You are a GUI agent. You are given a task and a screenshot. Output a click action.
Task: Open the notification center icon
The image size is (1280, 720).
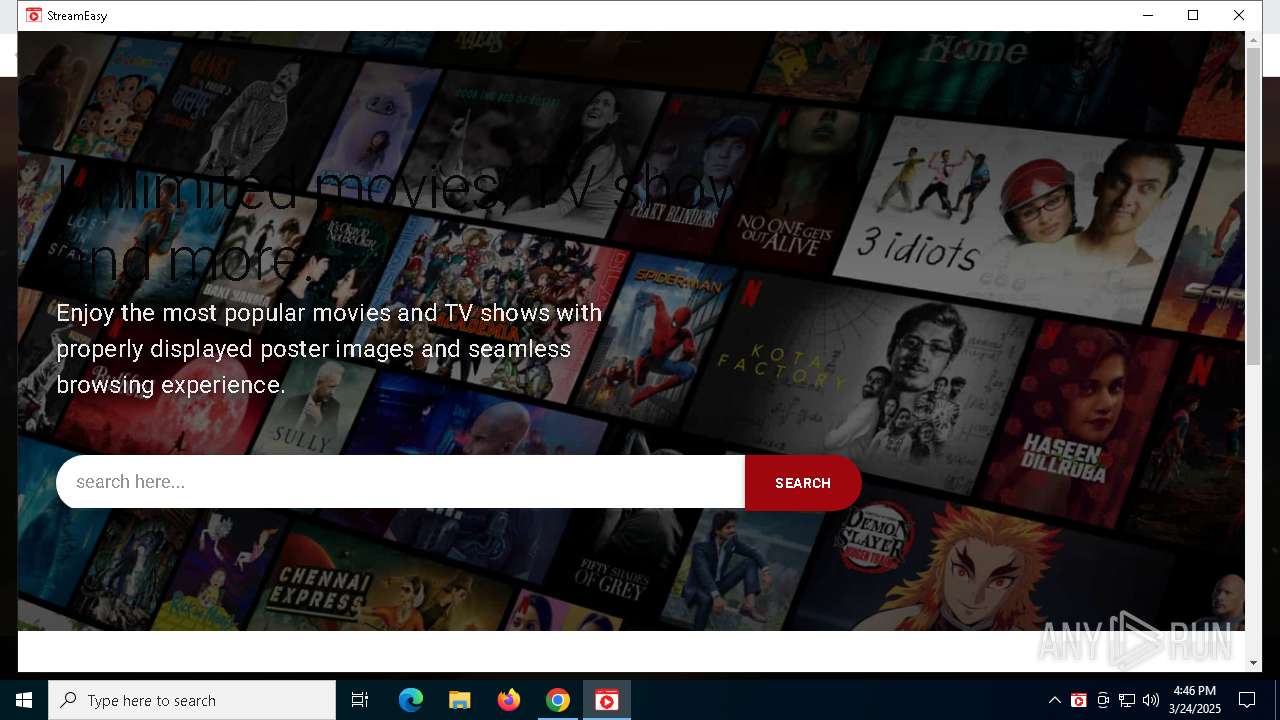point(1247,700)
